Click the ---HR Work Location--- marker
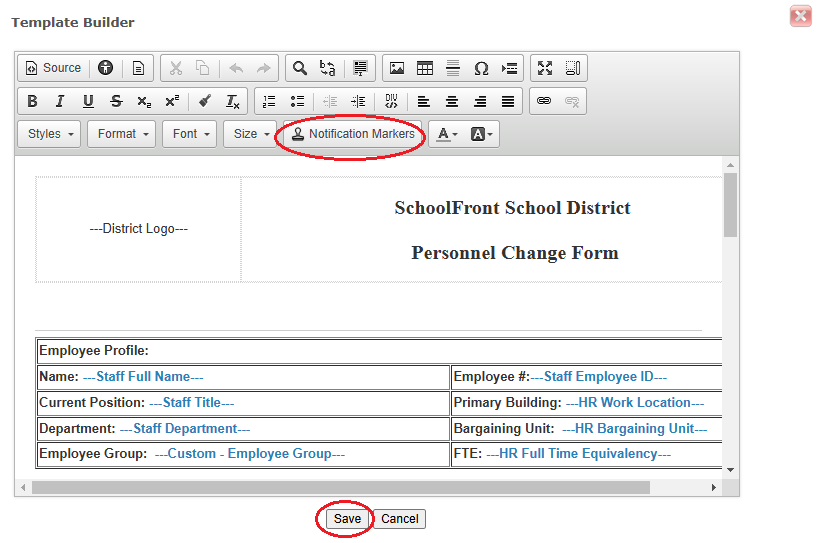 pos(635,403)
